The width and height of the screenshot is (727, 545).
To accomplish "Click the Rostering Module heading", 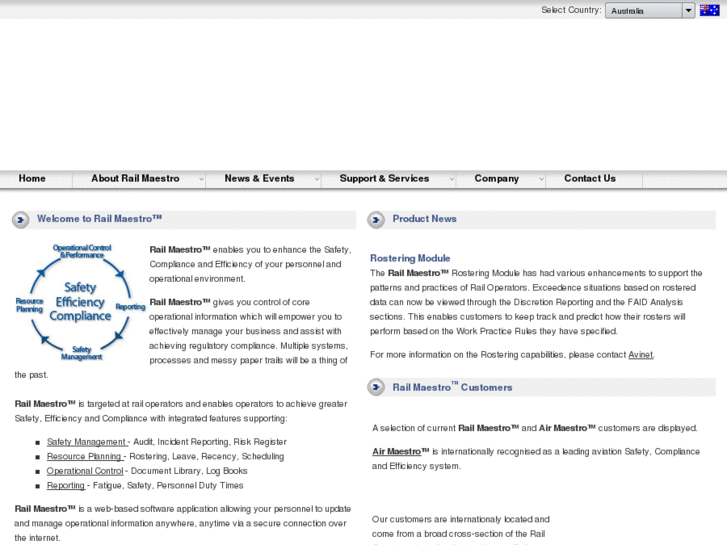I will (410, 258).
